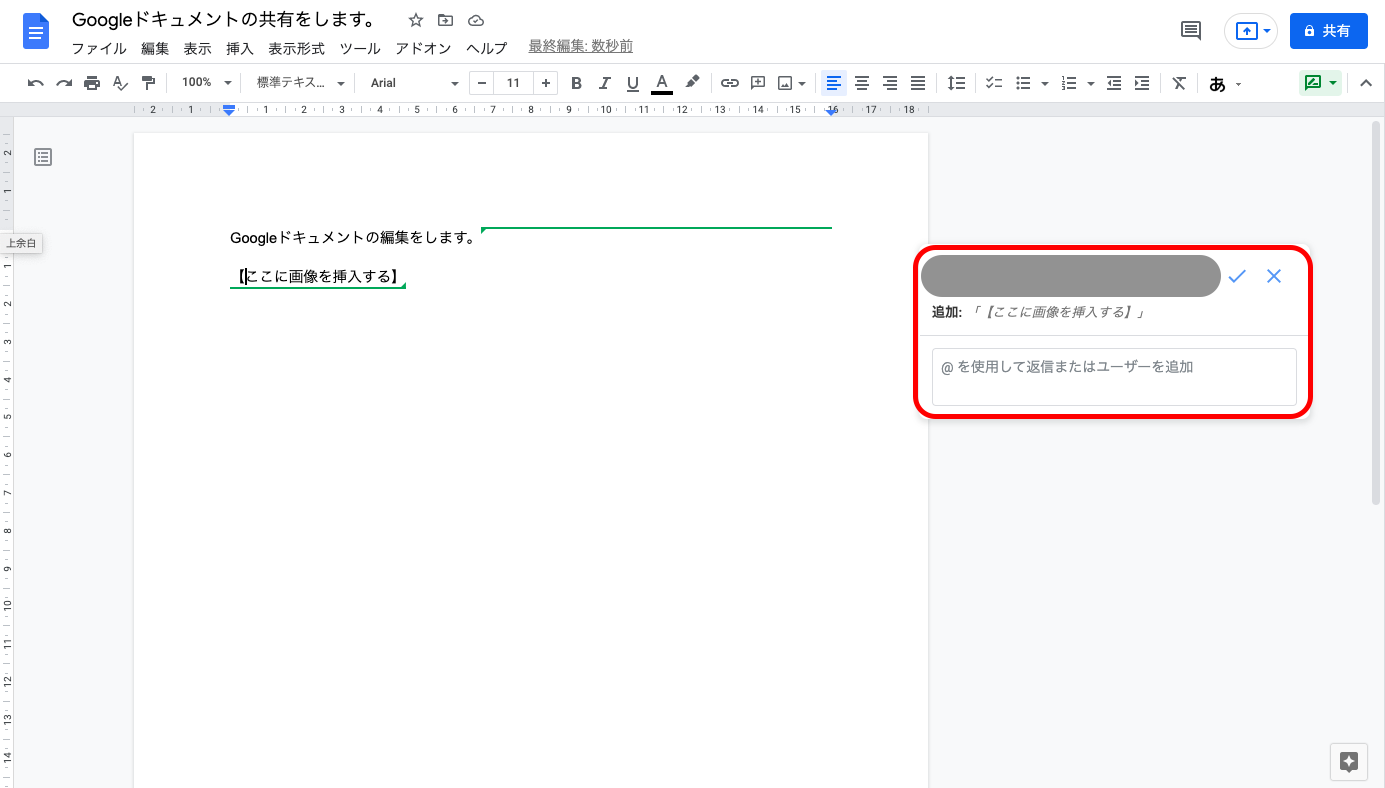This screenshot has width=1385, height=788.
Task: Decrease the indent
Action: (x=1114, y=83)
